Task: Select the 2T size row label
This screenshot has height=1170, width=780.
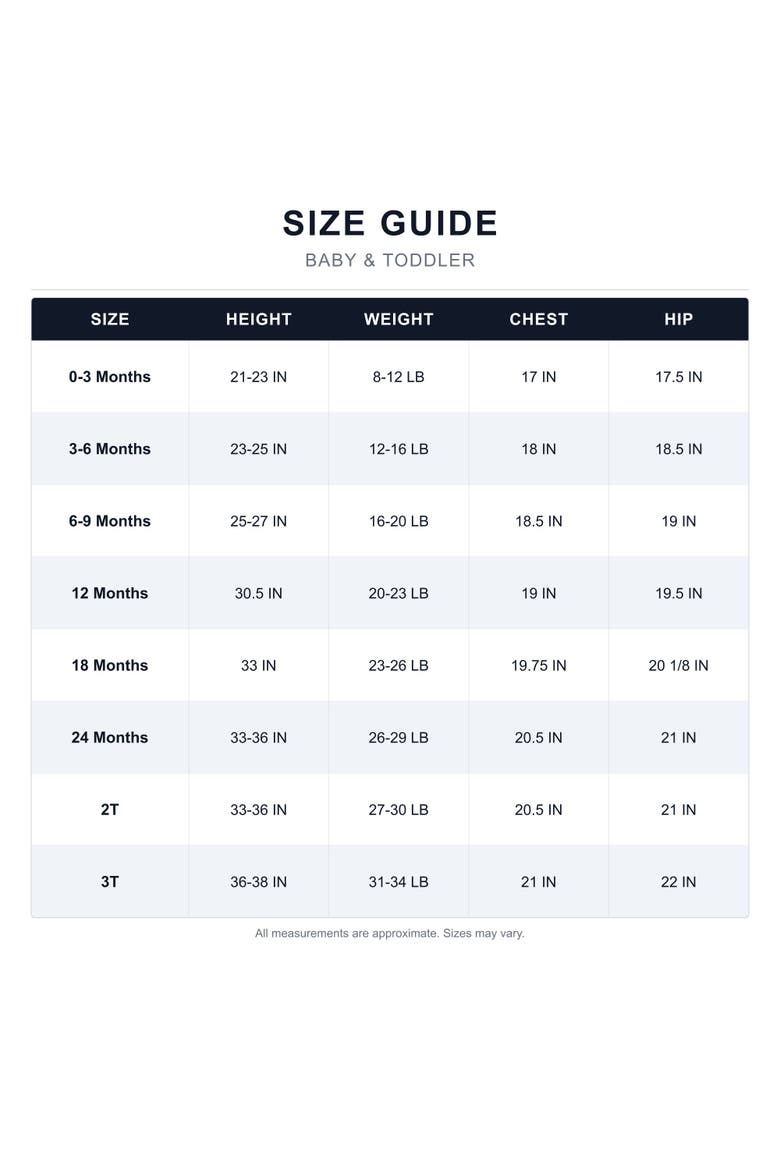Action: click(x=110, y=810)
